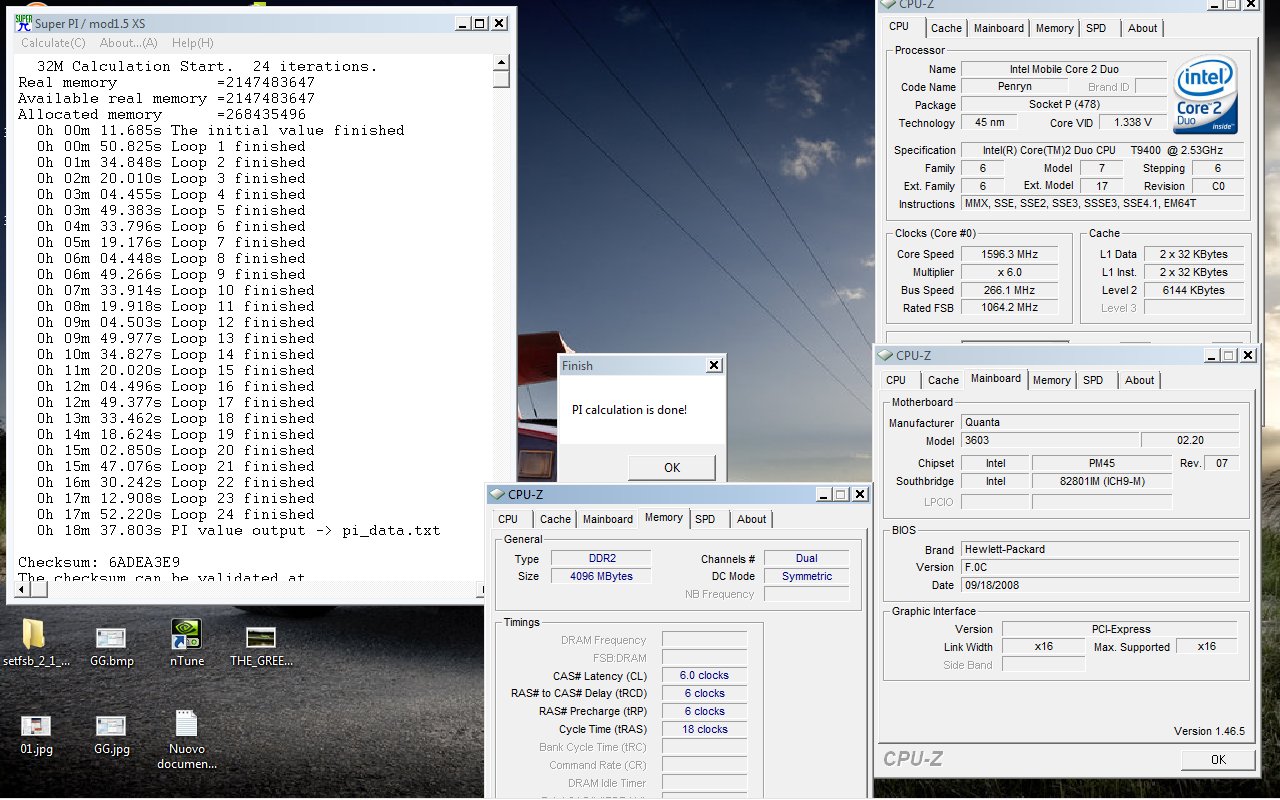Click the 'Loop 10 finished' line in Super PI

(175, 290)
